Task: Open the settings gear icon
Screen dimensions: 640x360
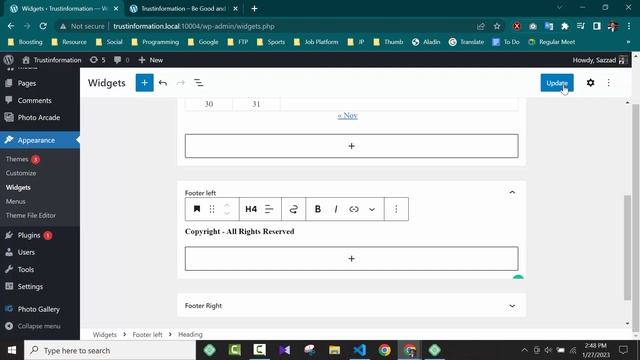Action: point(590,83)
